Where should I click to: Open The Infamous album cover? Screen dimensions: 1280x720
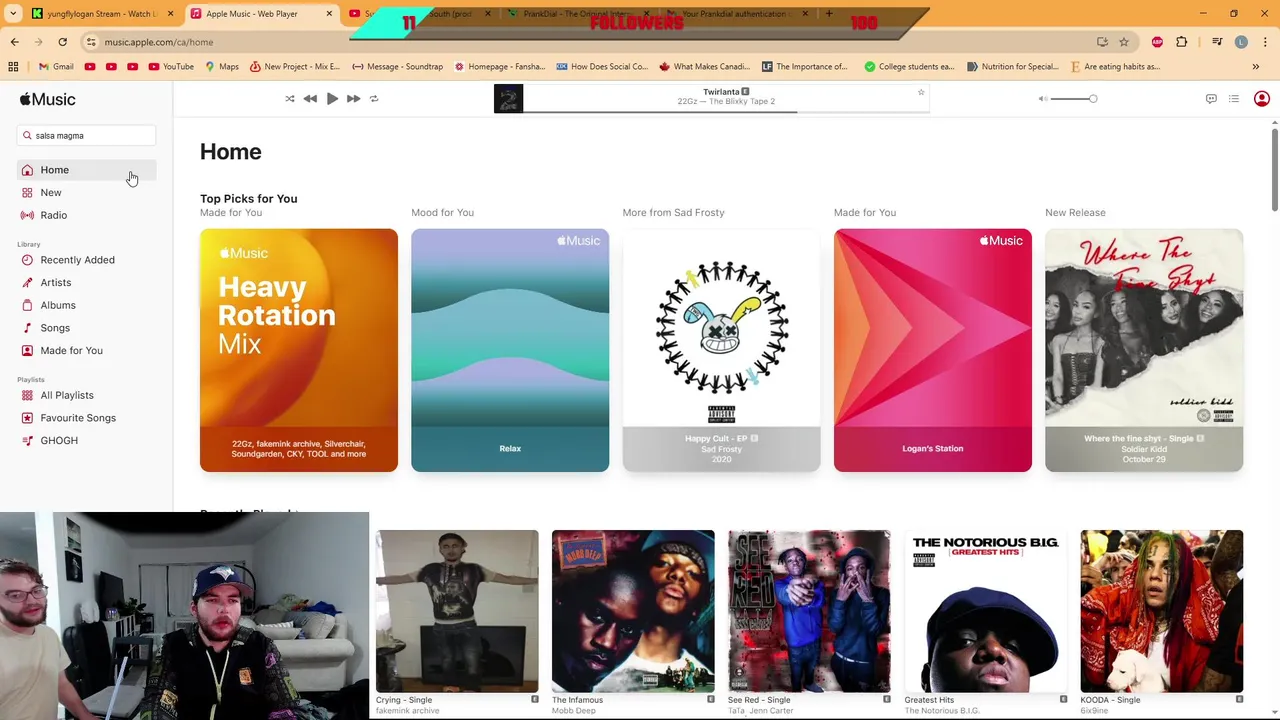633,611
